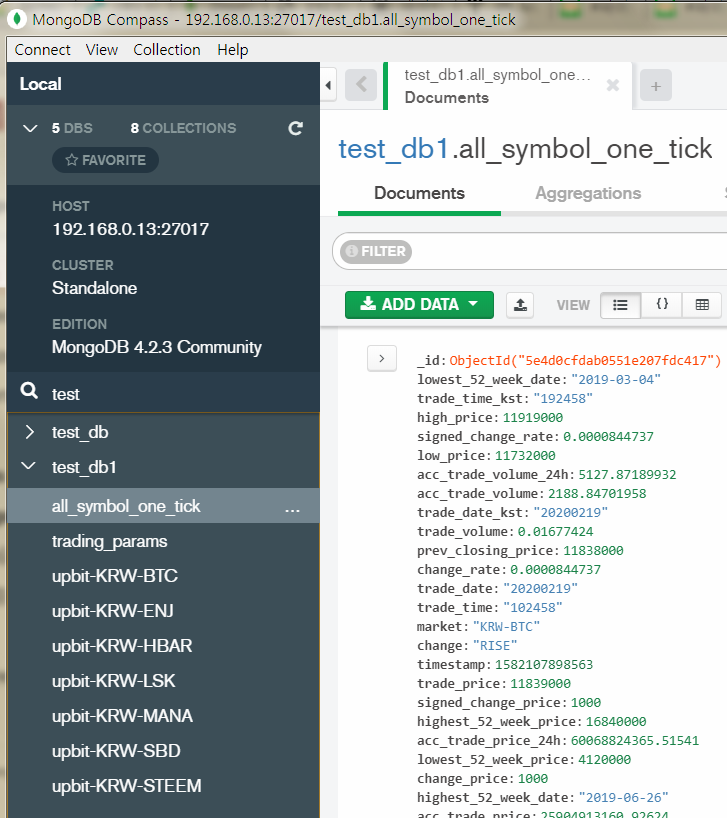Click the export collection icon
The image size is (727, 818).
pyautogui.click(x=520, y=305)
